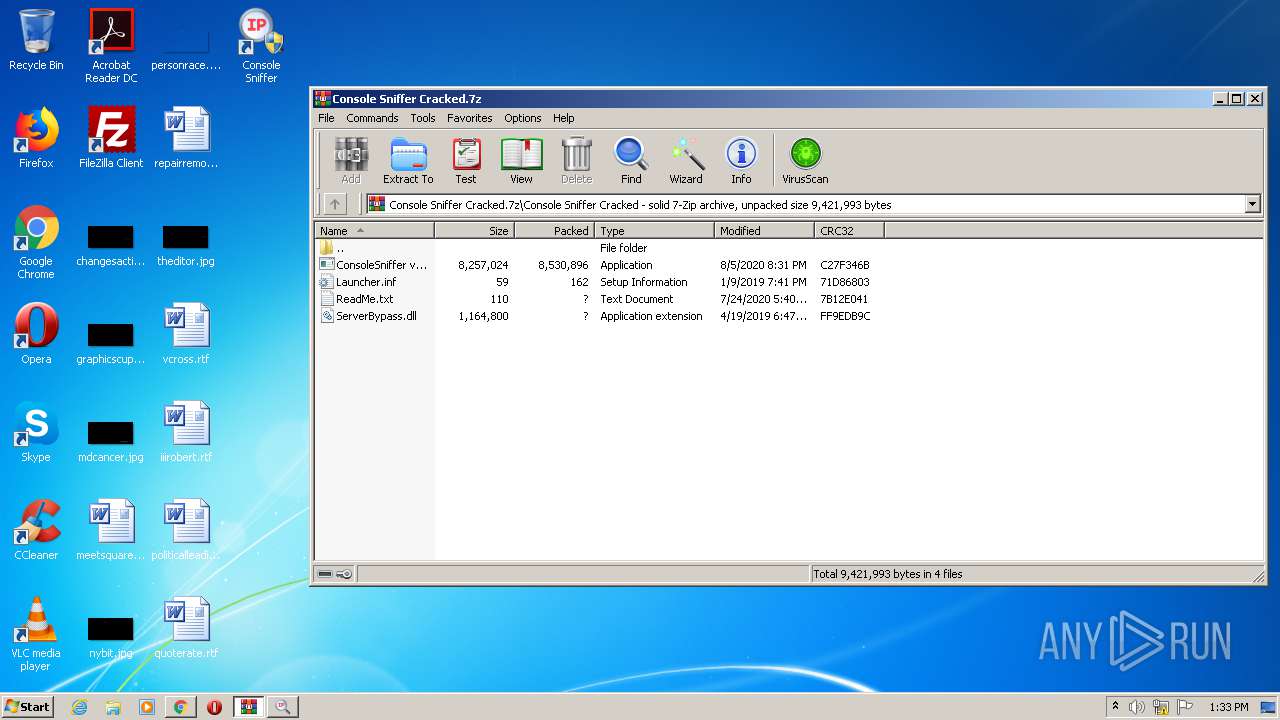Viewport: 1280px width, 720px height.
Task: Click the archive path address field
Action: [x=805, y=204]
